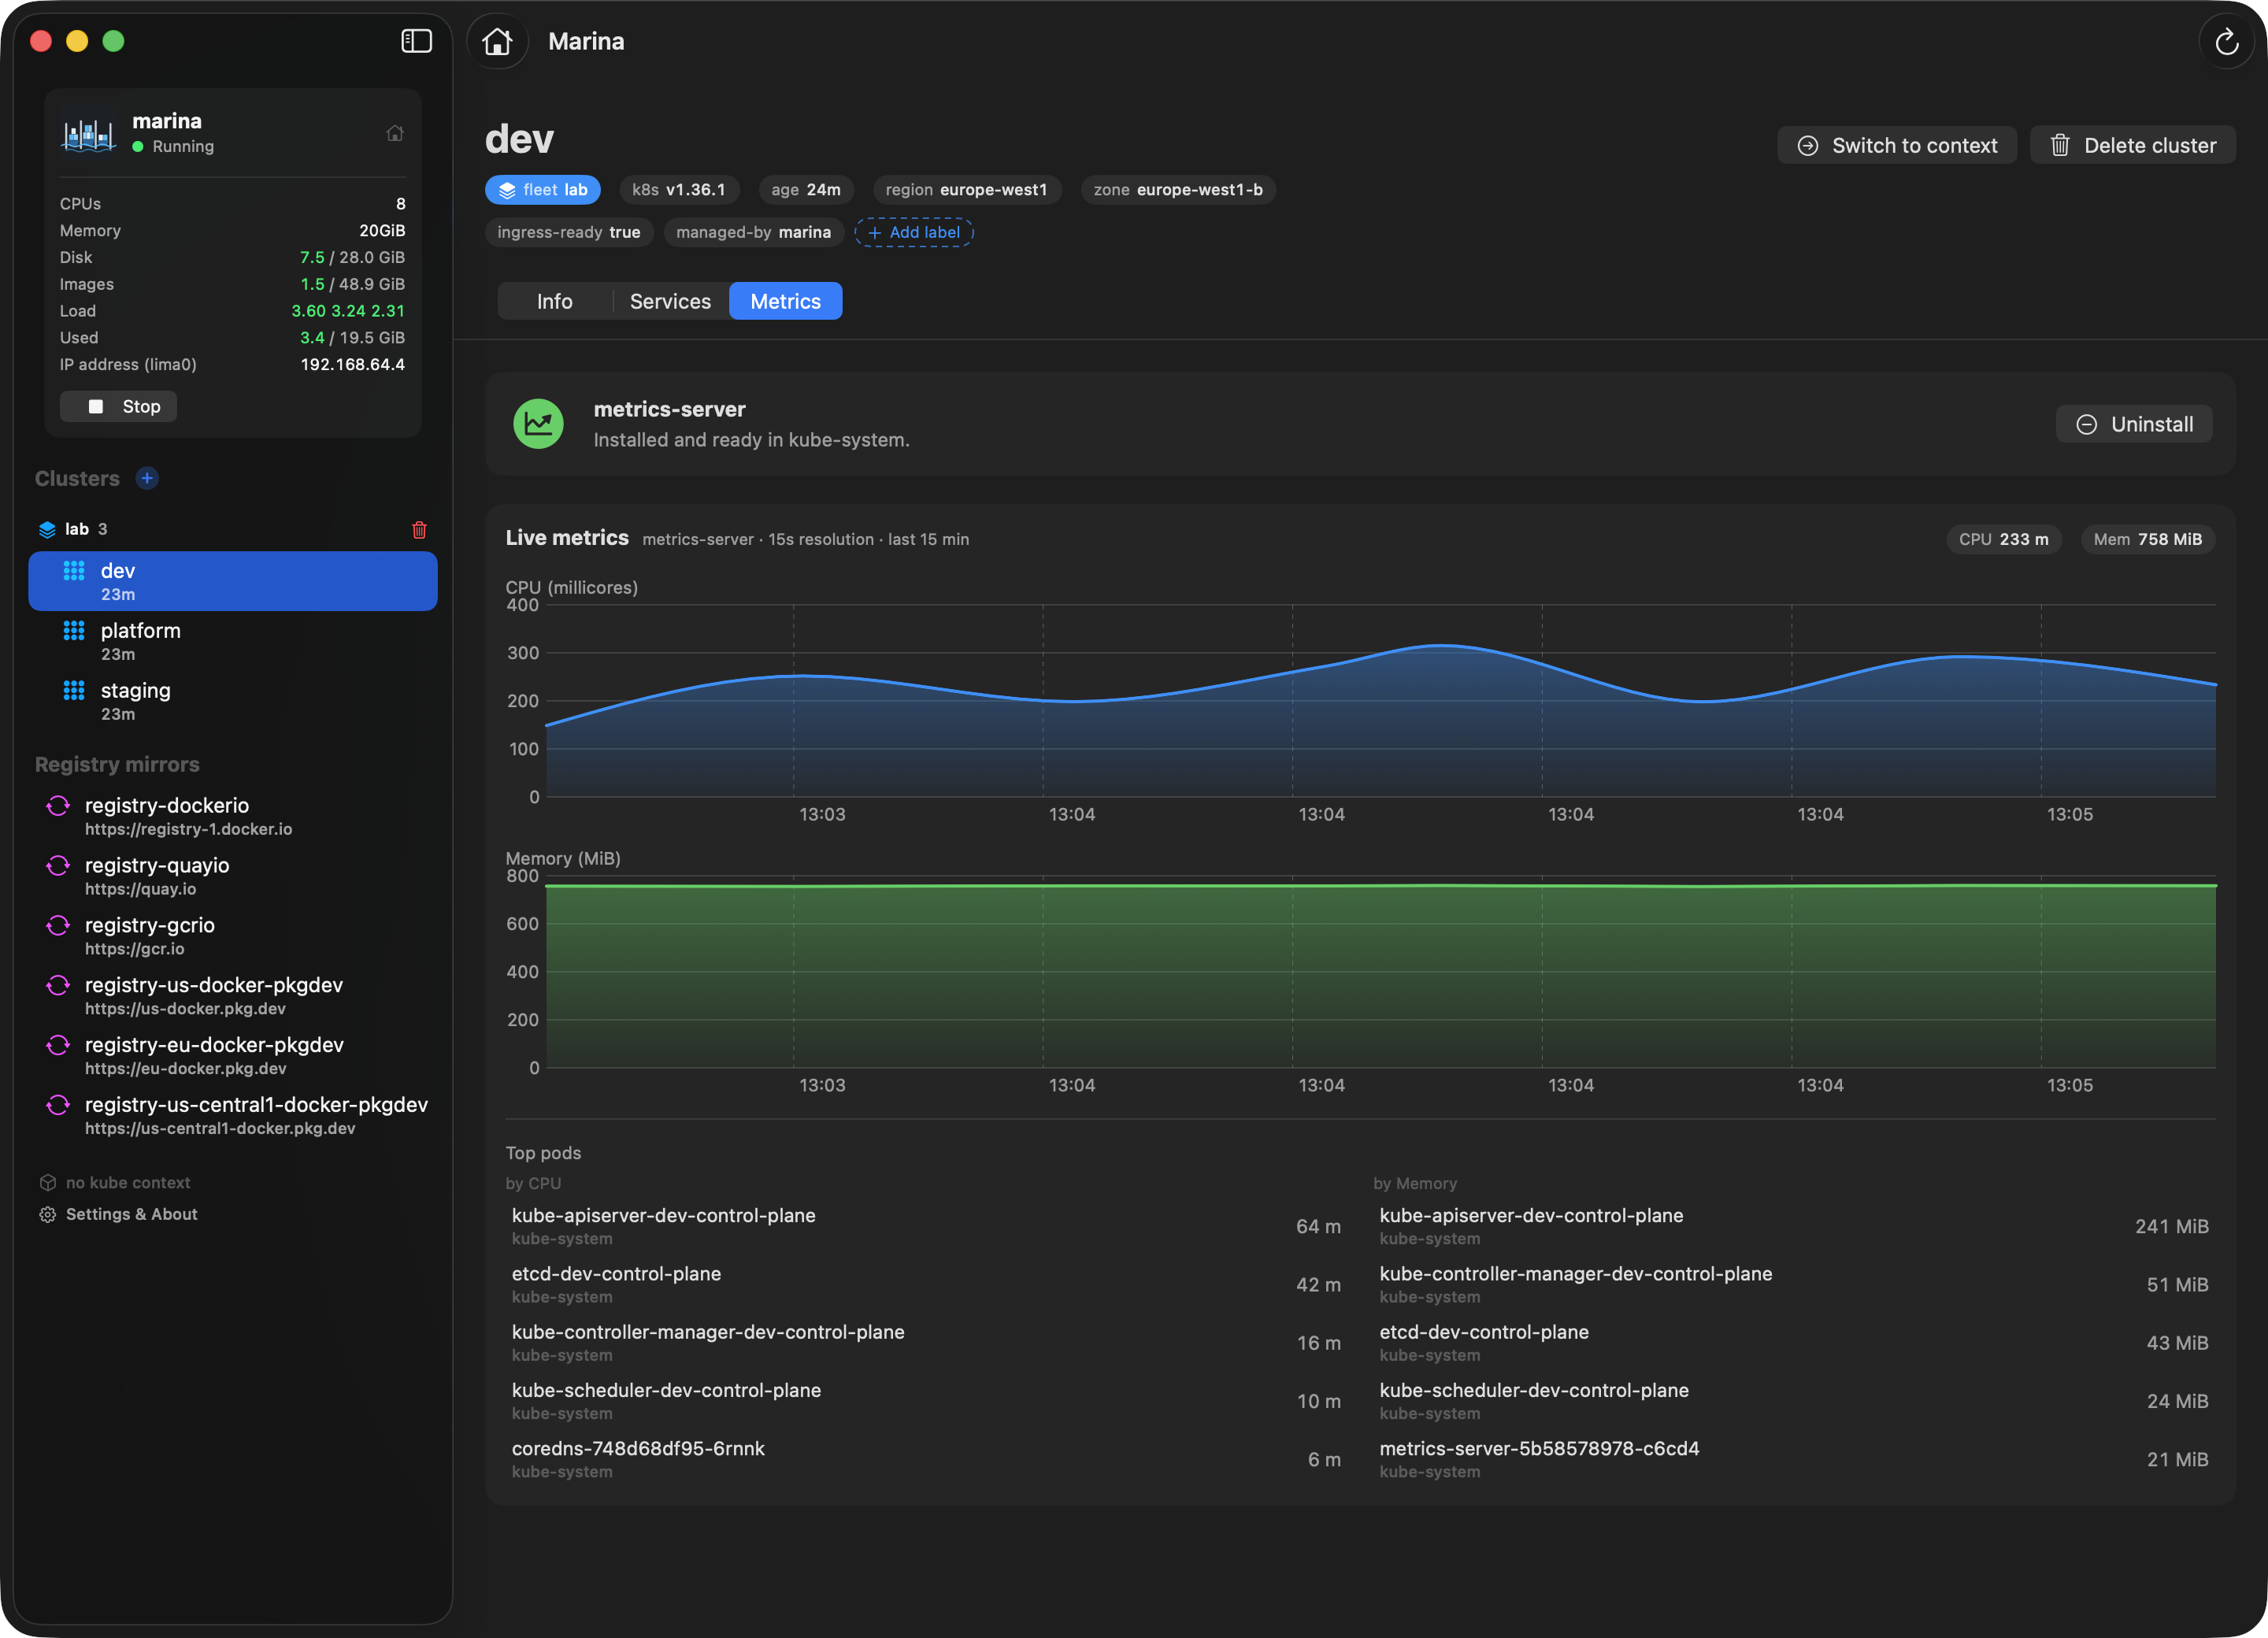This screenshot has width=2268, height=1638.
Task: Click the ingress-ready true label
Action: coord(569,232)
